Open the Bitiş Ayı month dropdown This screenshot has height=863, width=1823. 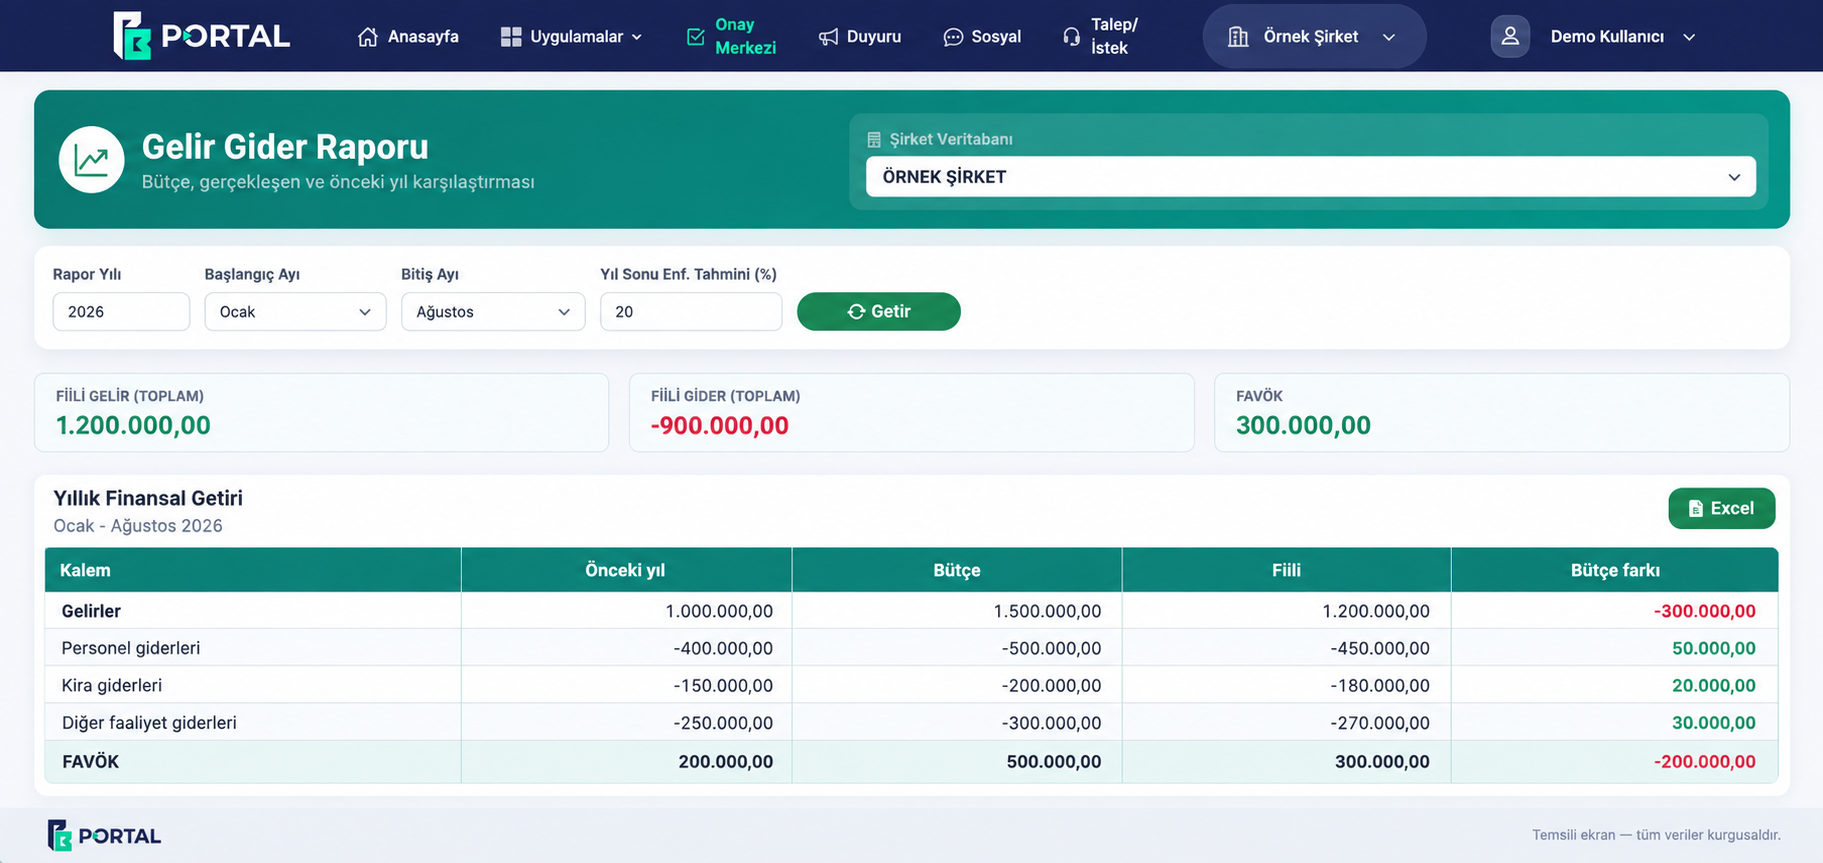pyautogui.click(x=493, y=312)
